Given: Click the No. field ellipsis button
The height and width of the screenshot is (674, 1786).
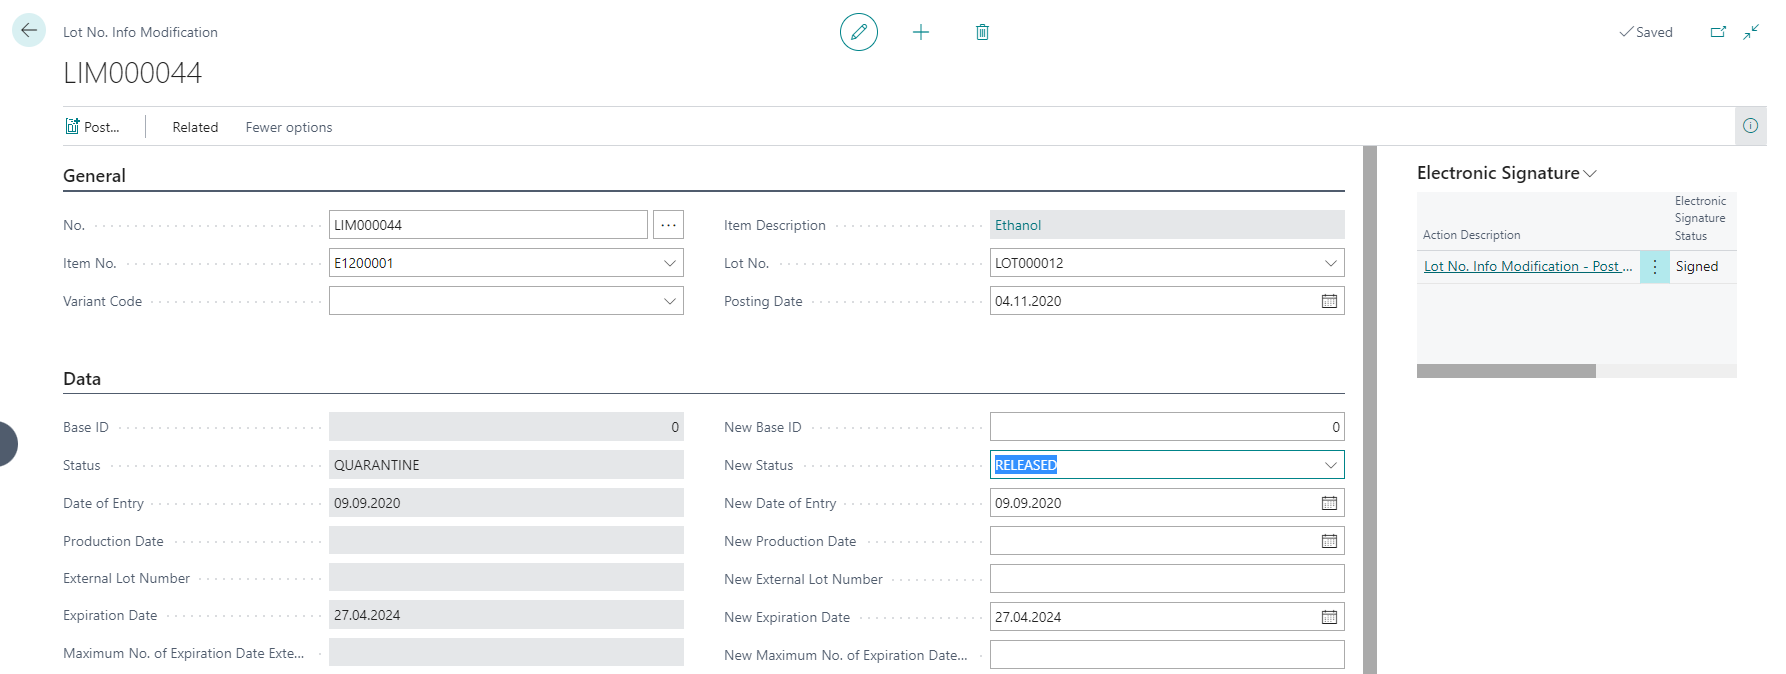Looking at the screenshot, I should coord(668,225).
